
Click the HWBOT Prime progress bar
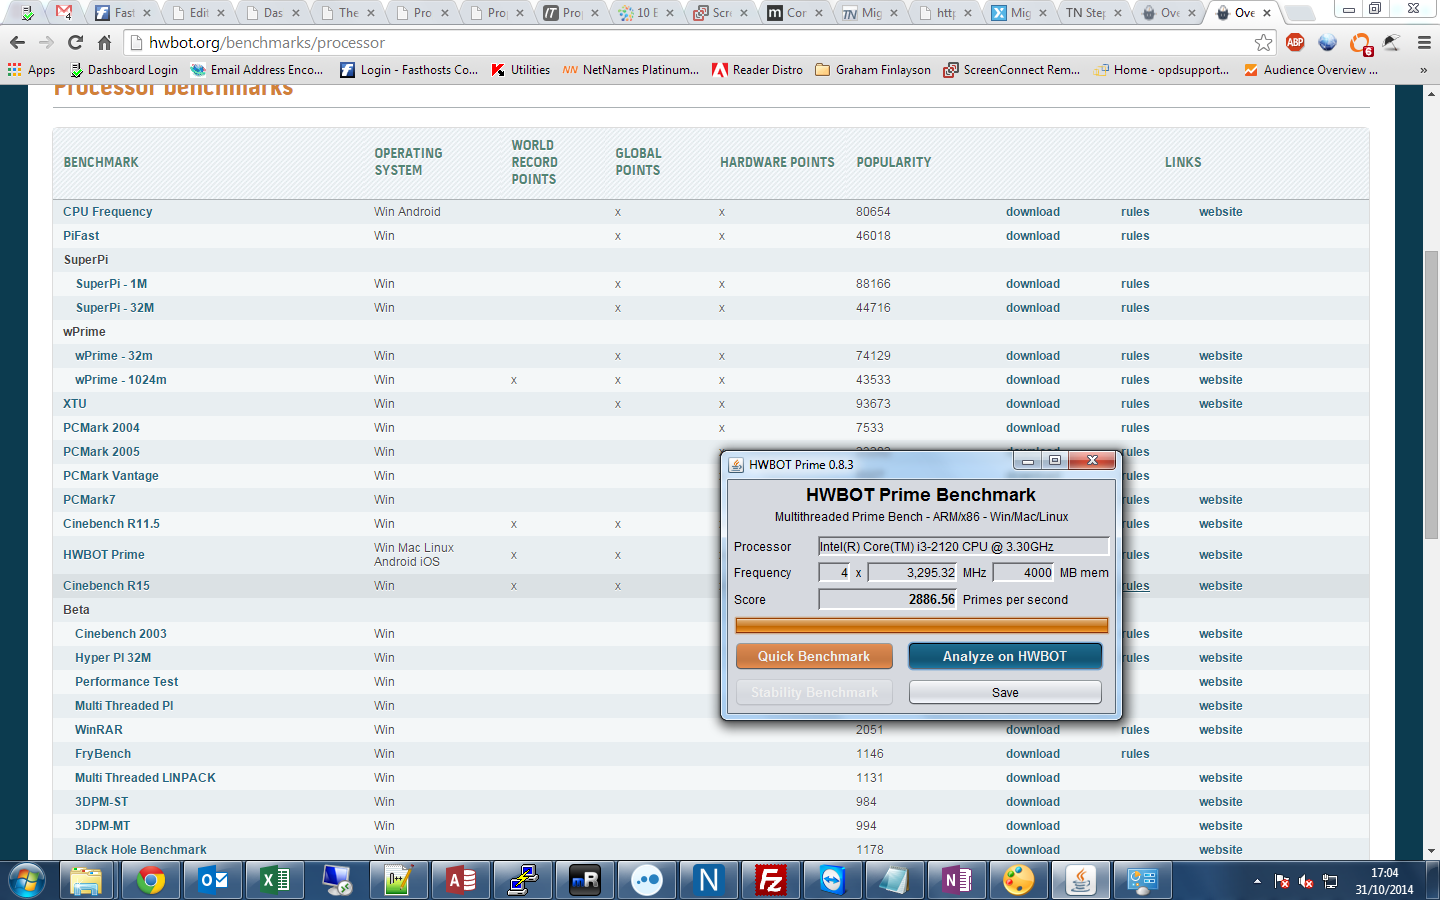click(x=921, y=626)
